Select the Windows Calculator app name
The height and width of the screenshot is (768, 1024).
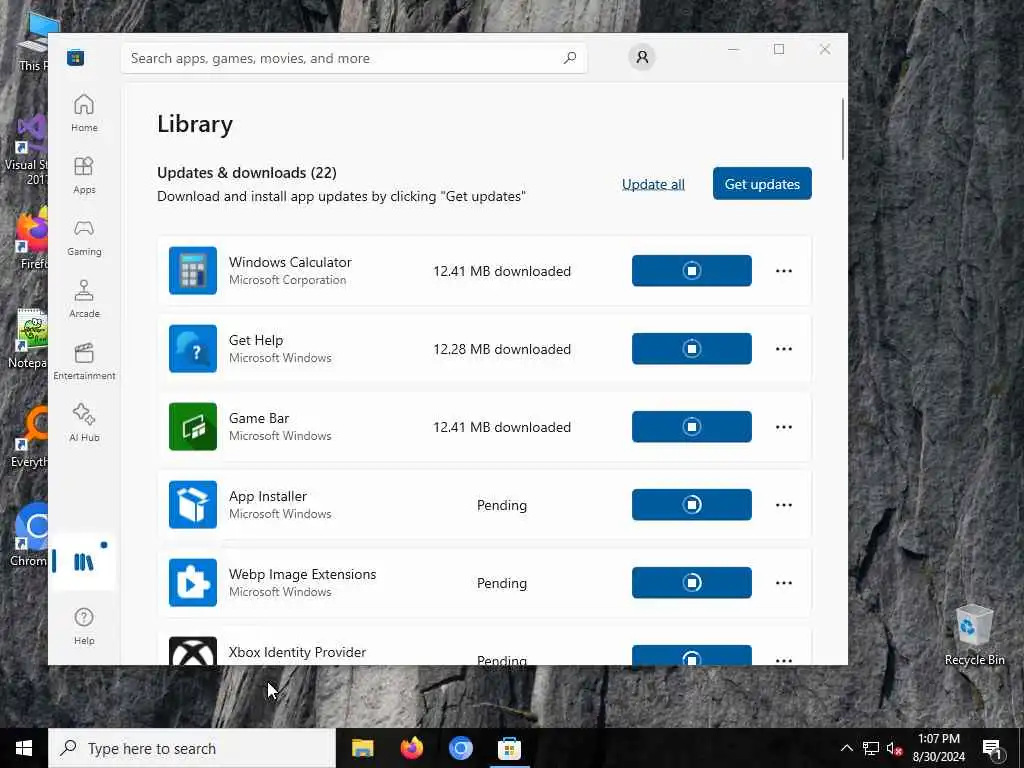click(x=290, y=262)
